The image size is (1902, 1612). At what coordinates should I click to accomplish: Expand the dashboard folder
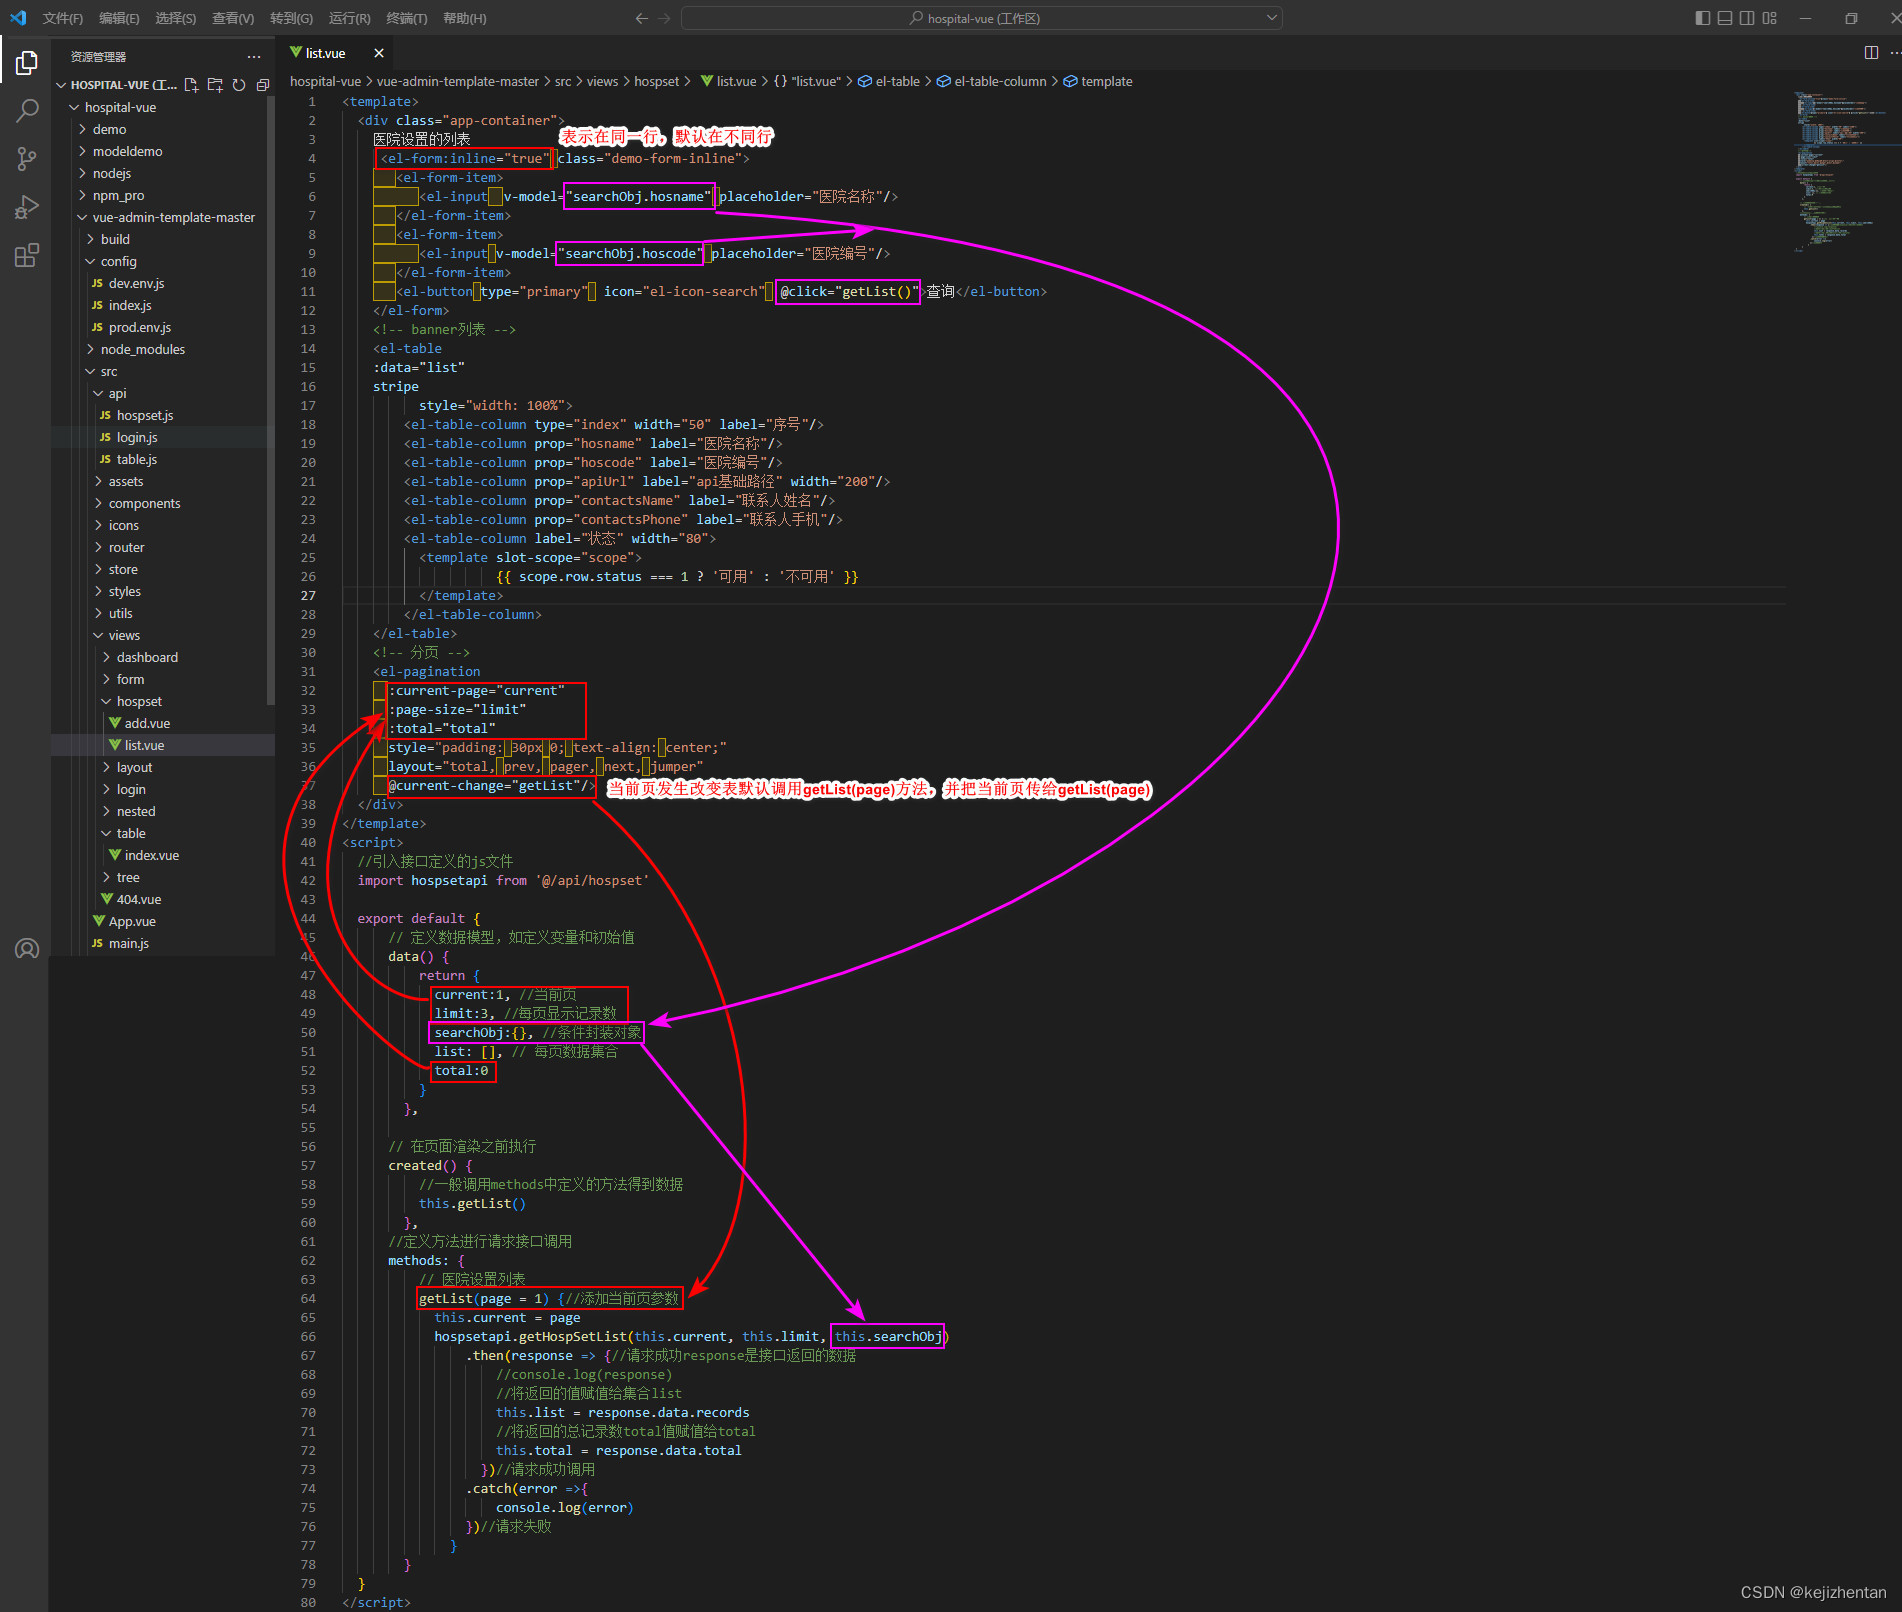tap(147, 657)
